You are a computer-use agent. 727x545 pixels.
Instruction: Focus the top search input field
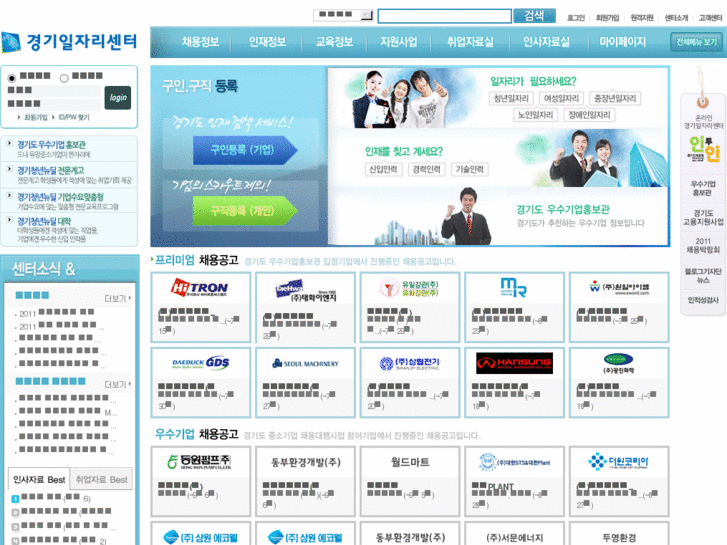click(445, 16)
